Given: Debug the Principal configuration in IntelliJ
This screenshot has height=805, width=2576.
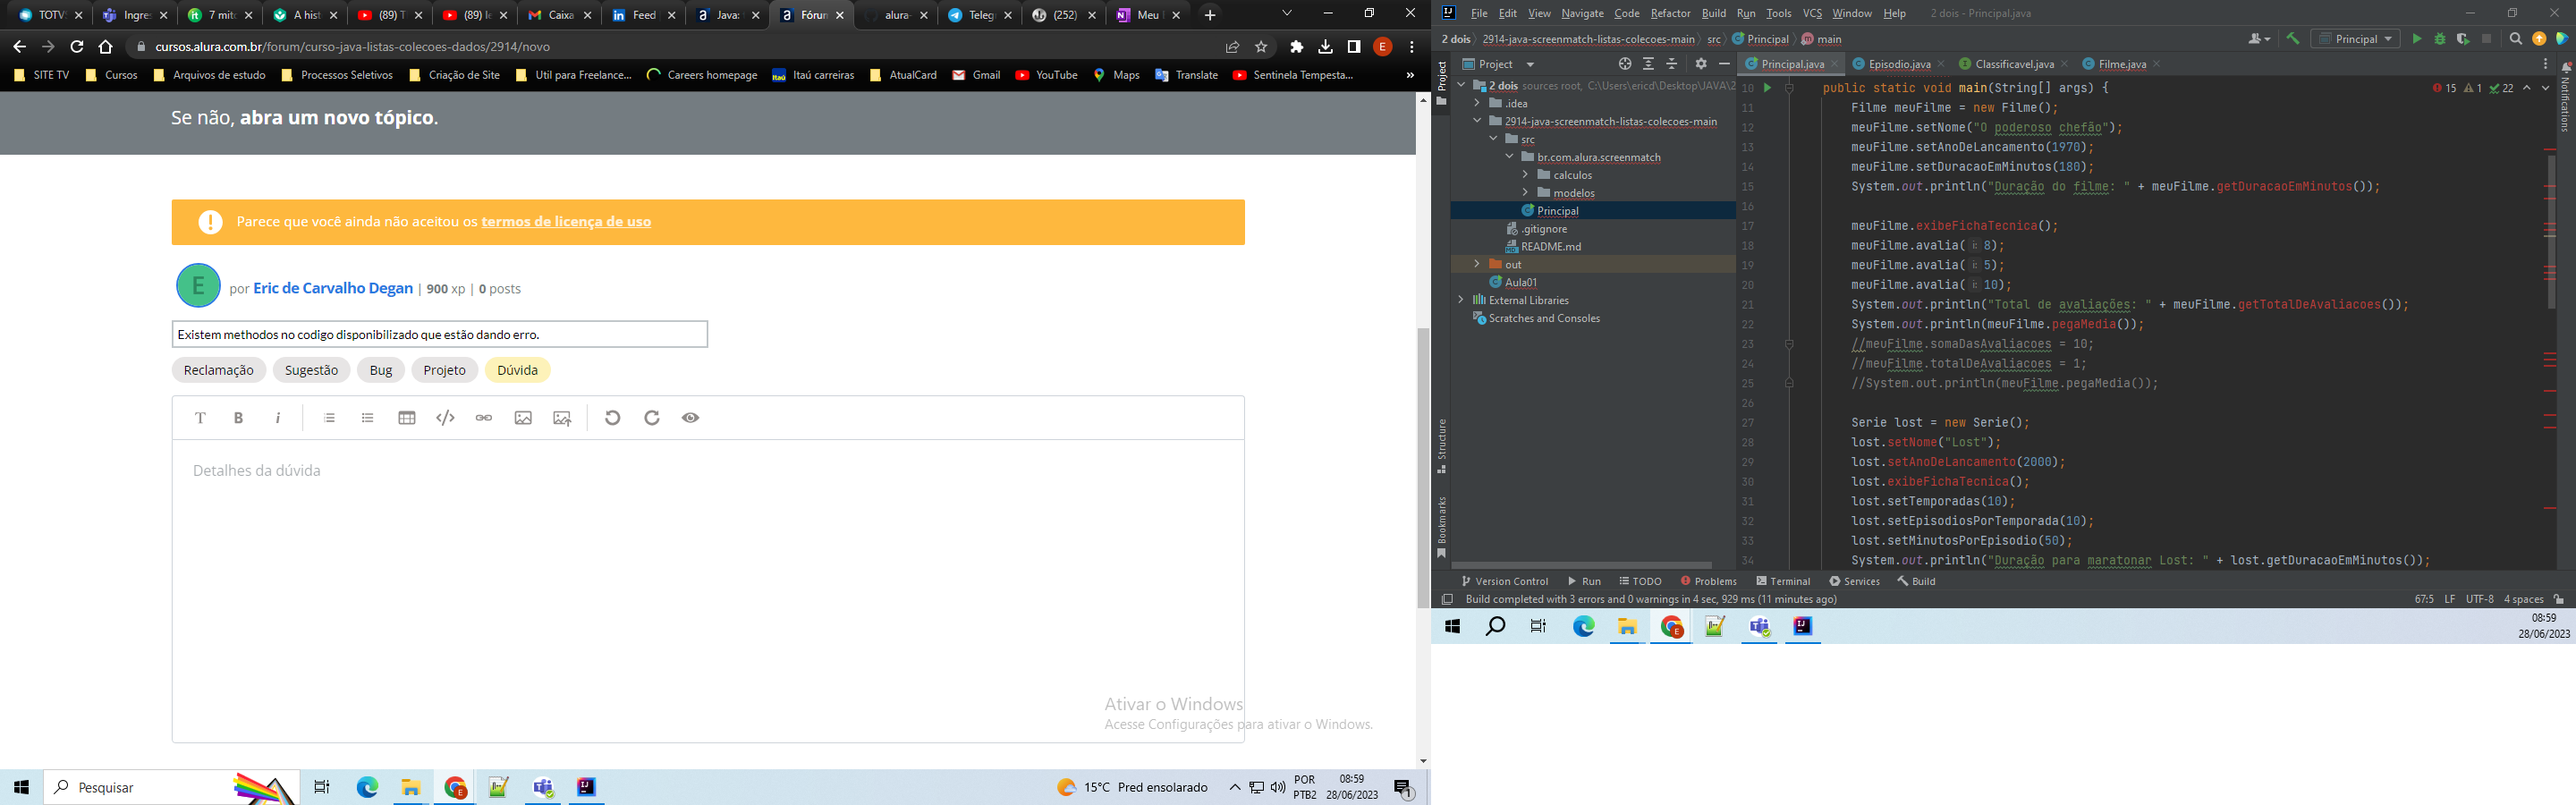Looking at the screenshot, I should tap(2440, 39).
